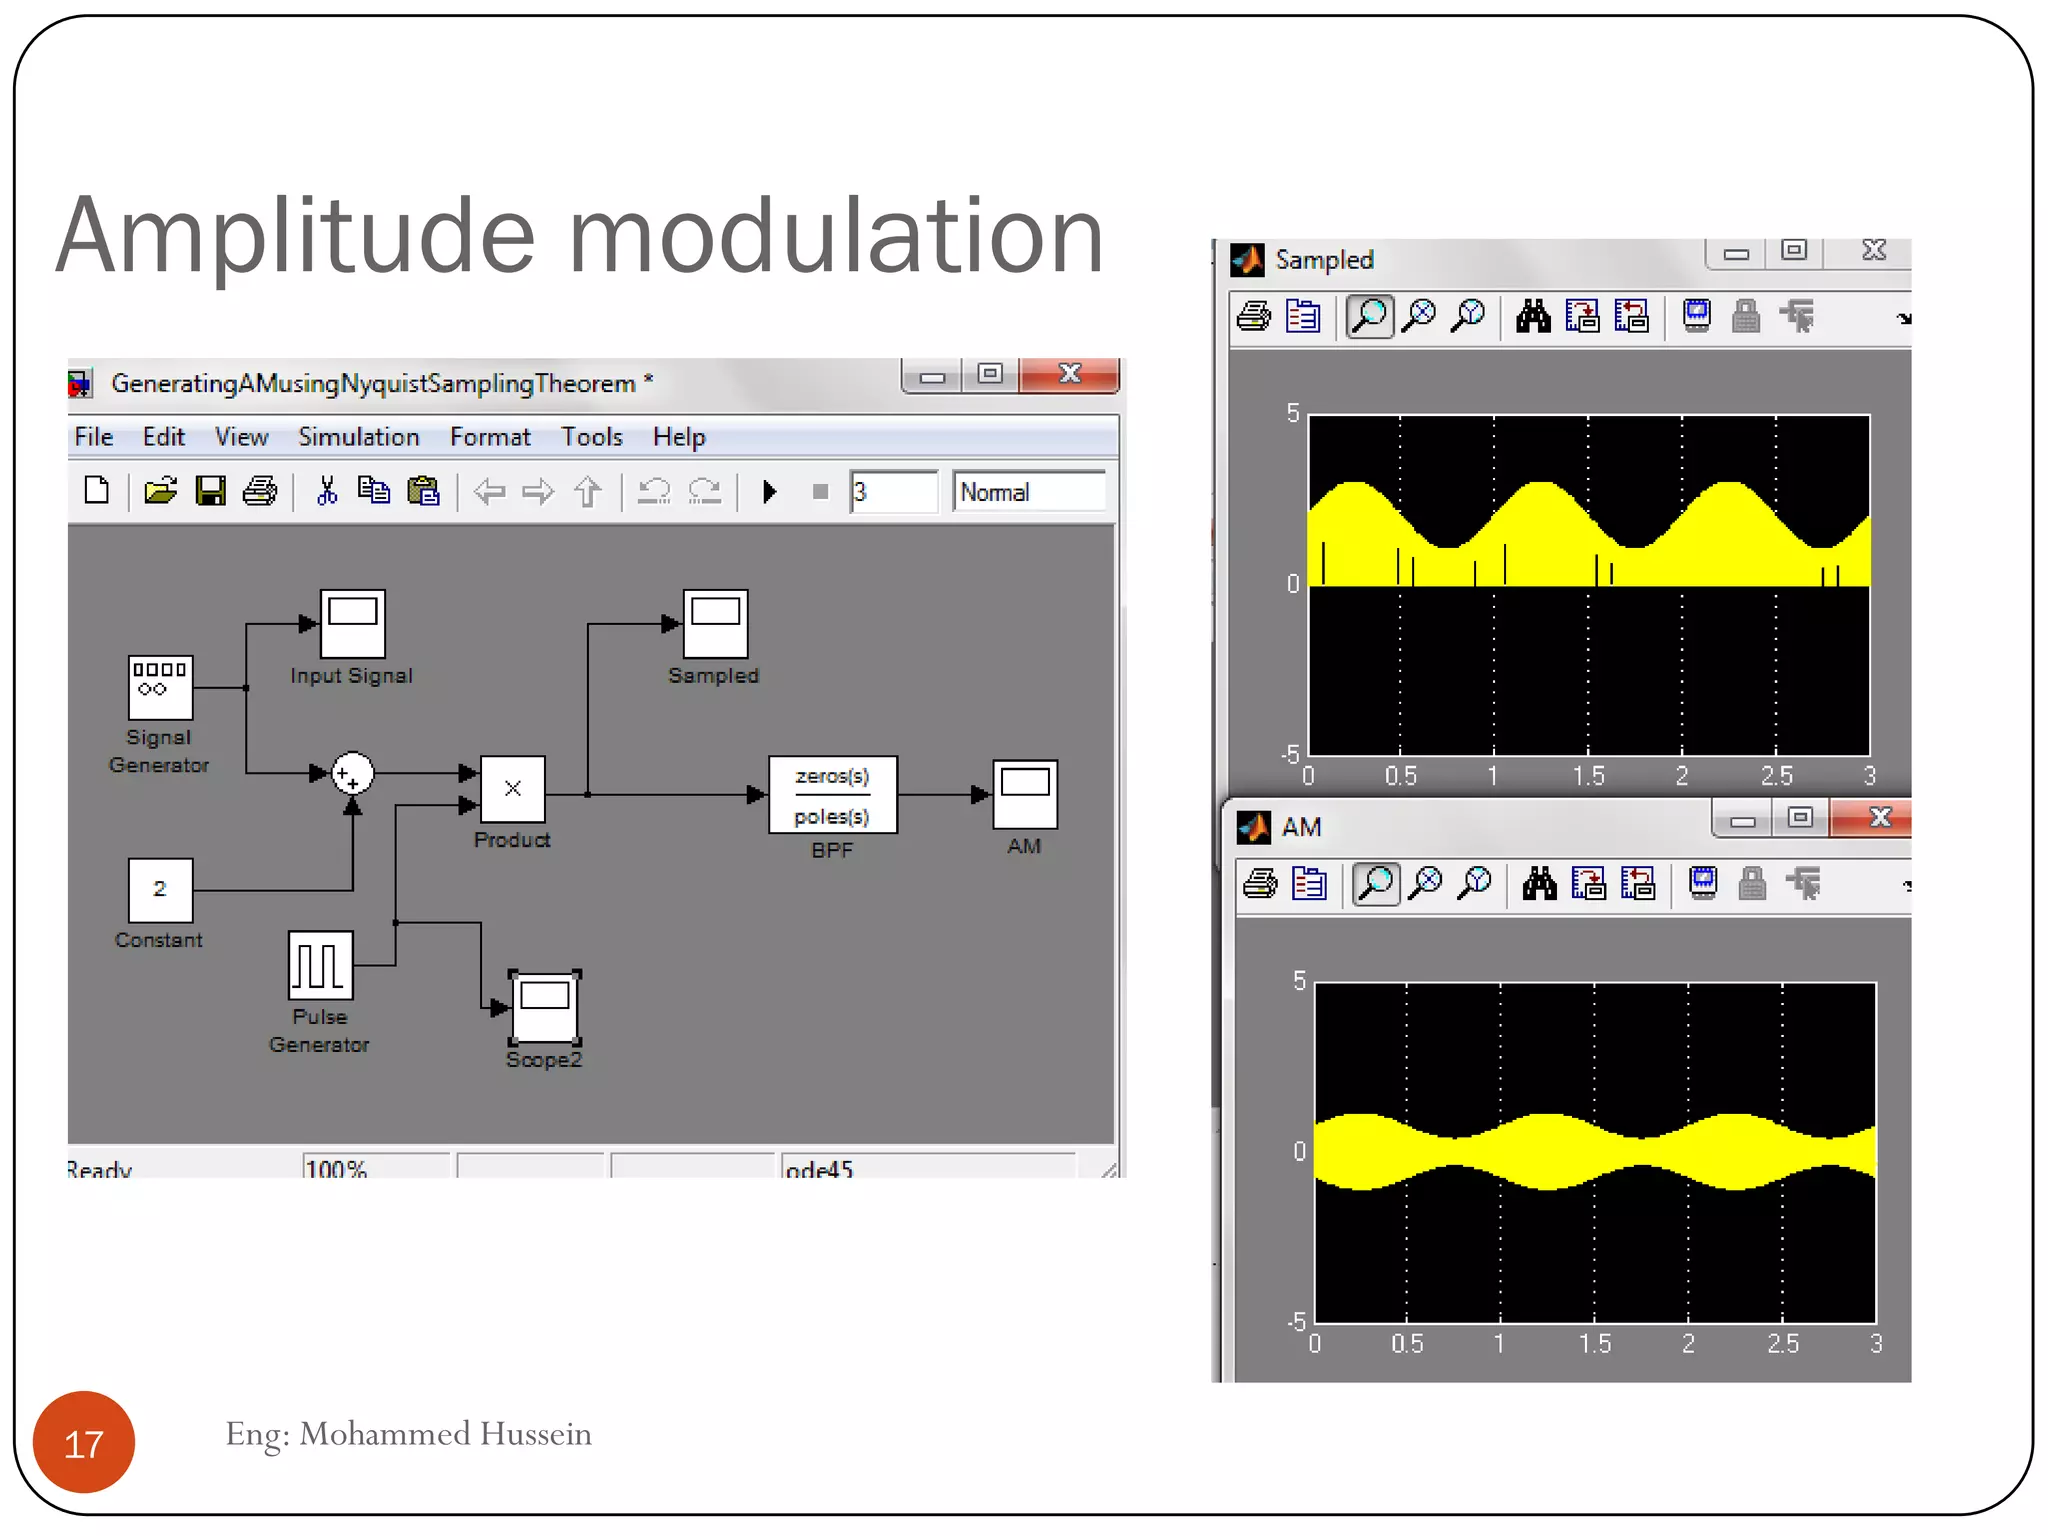
Task: Click the Start simulation play button
Action: pos(769,492)
